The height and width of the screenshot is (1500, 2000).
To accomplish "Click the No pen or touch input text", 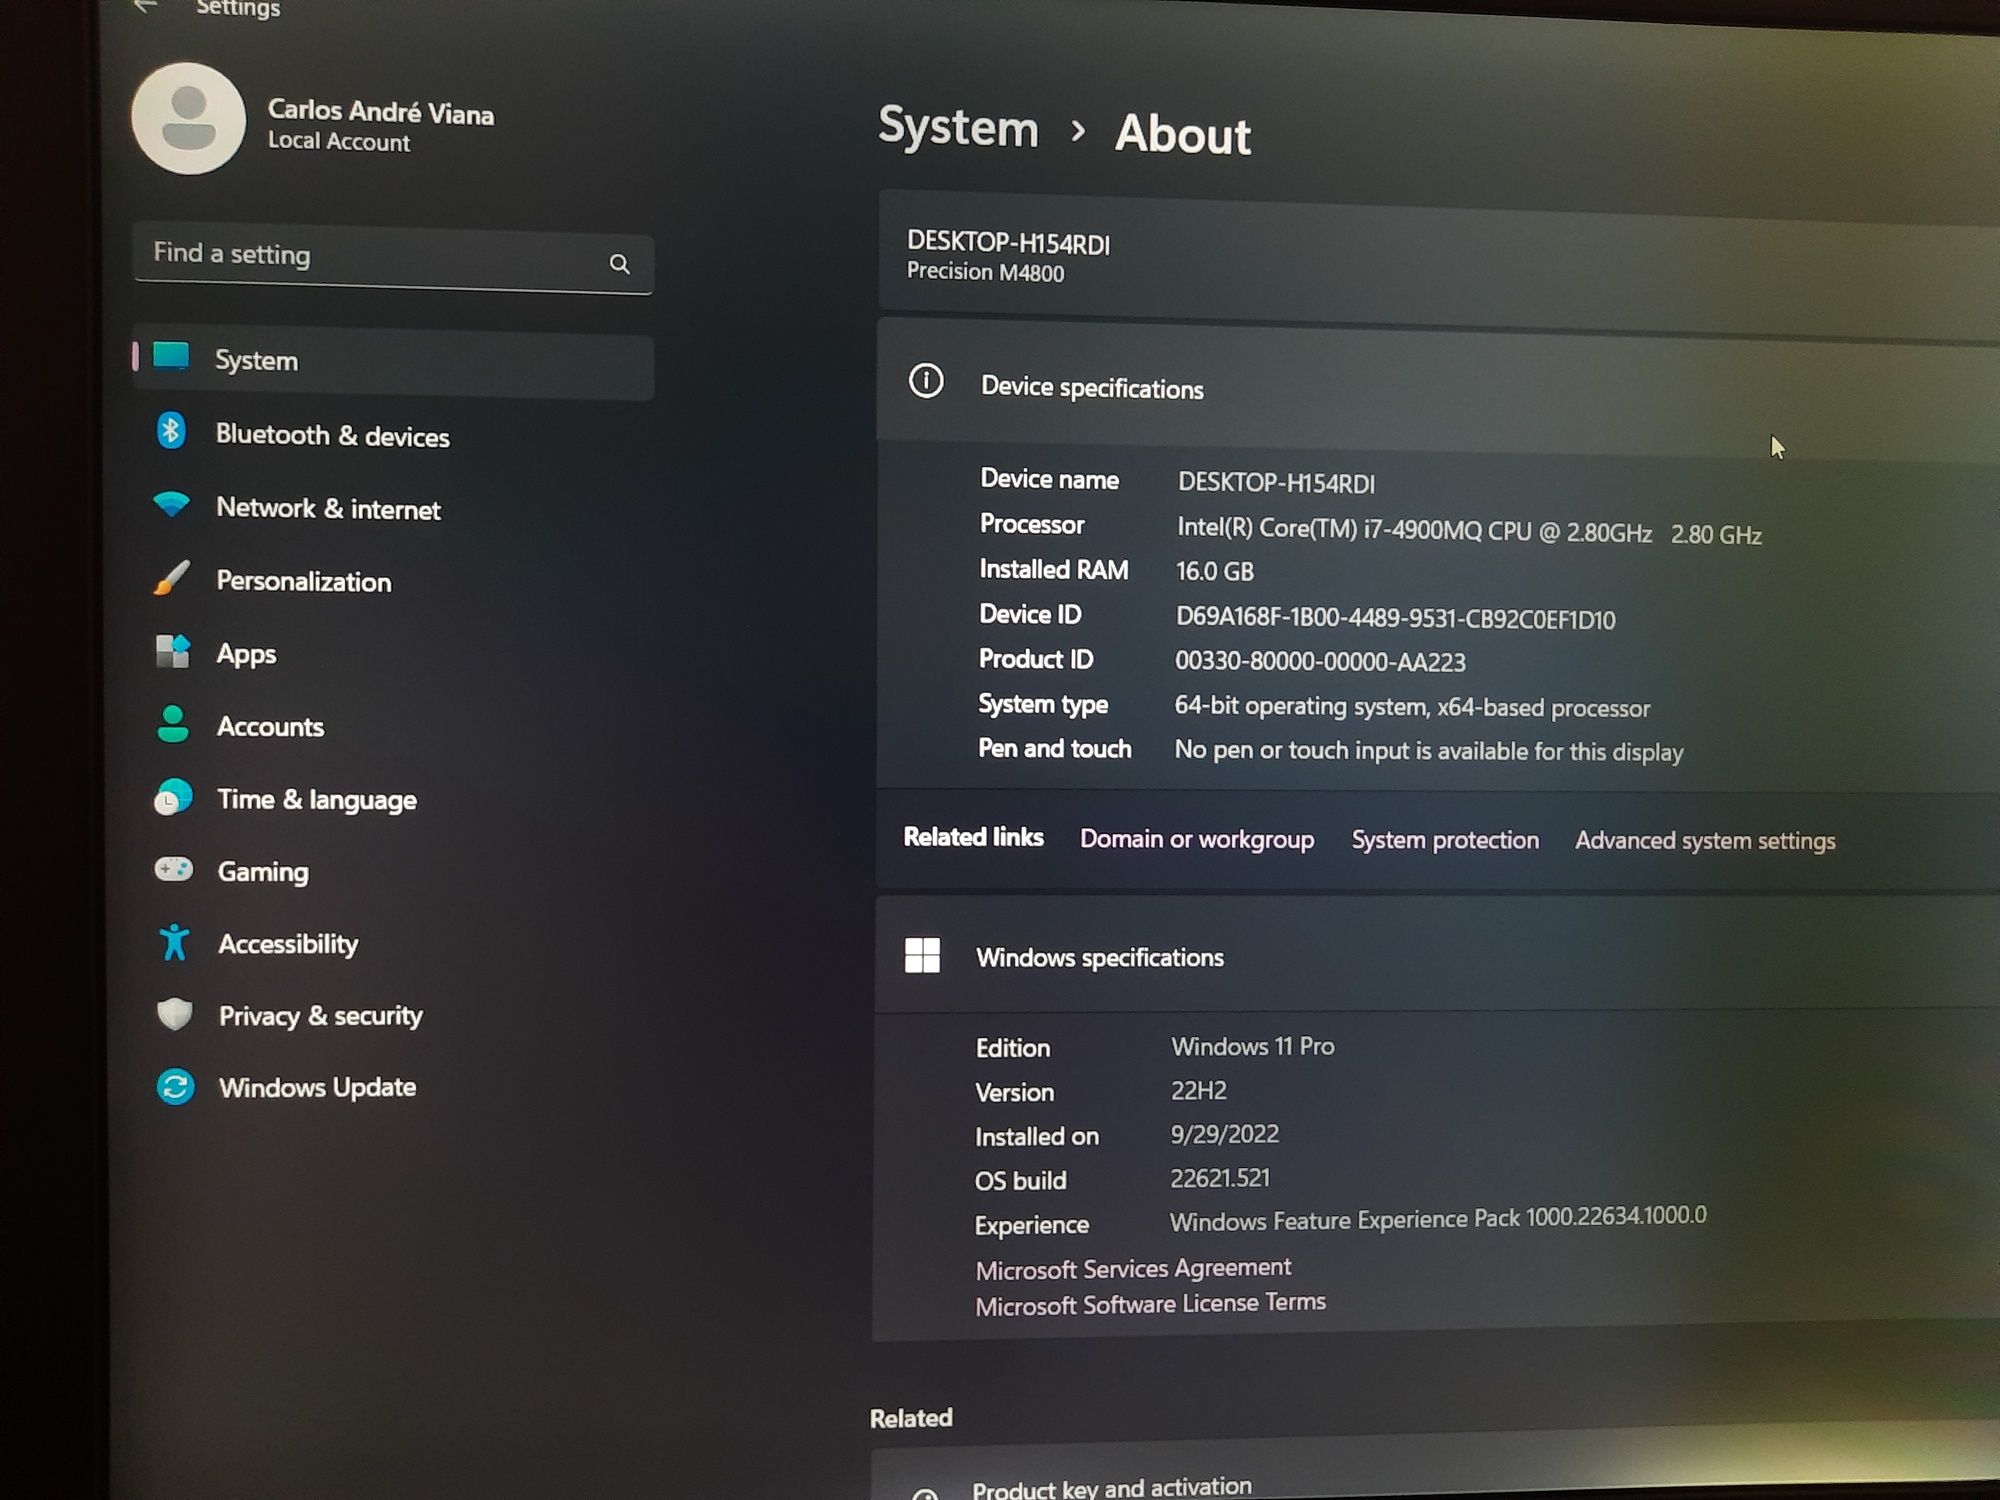I will [x=1428, y=750].
